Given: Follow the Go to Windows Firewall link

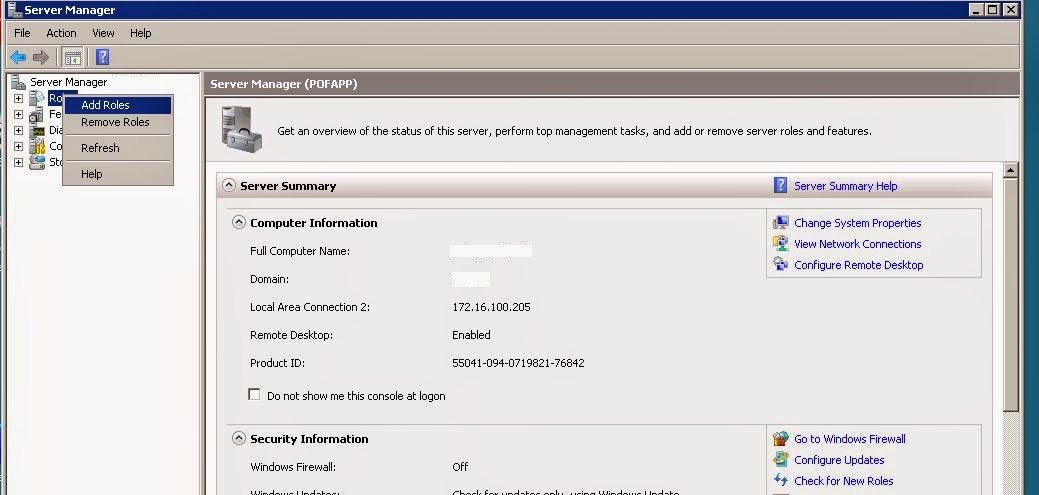Looking at the screenshot, I should [x=849, y=439].
